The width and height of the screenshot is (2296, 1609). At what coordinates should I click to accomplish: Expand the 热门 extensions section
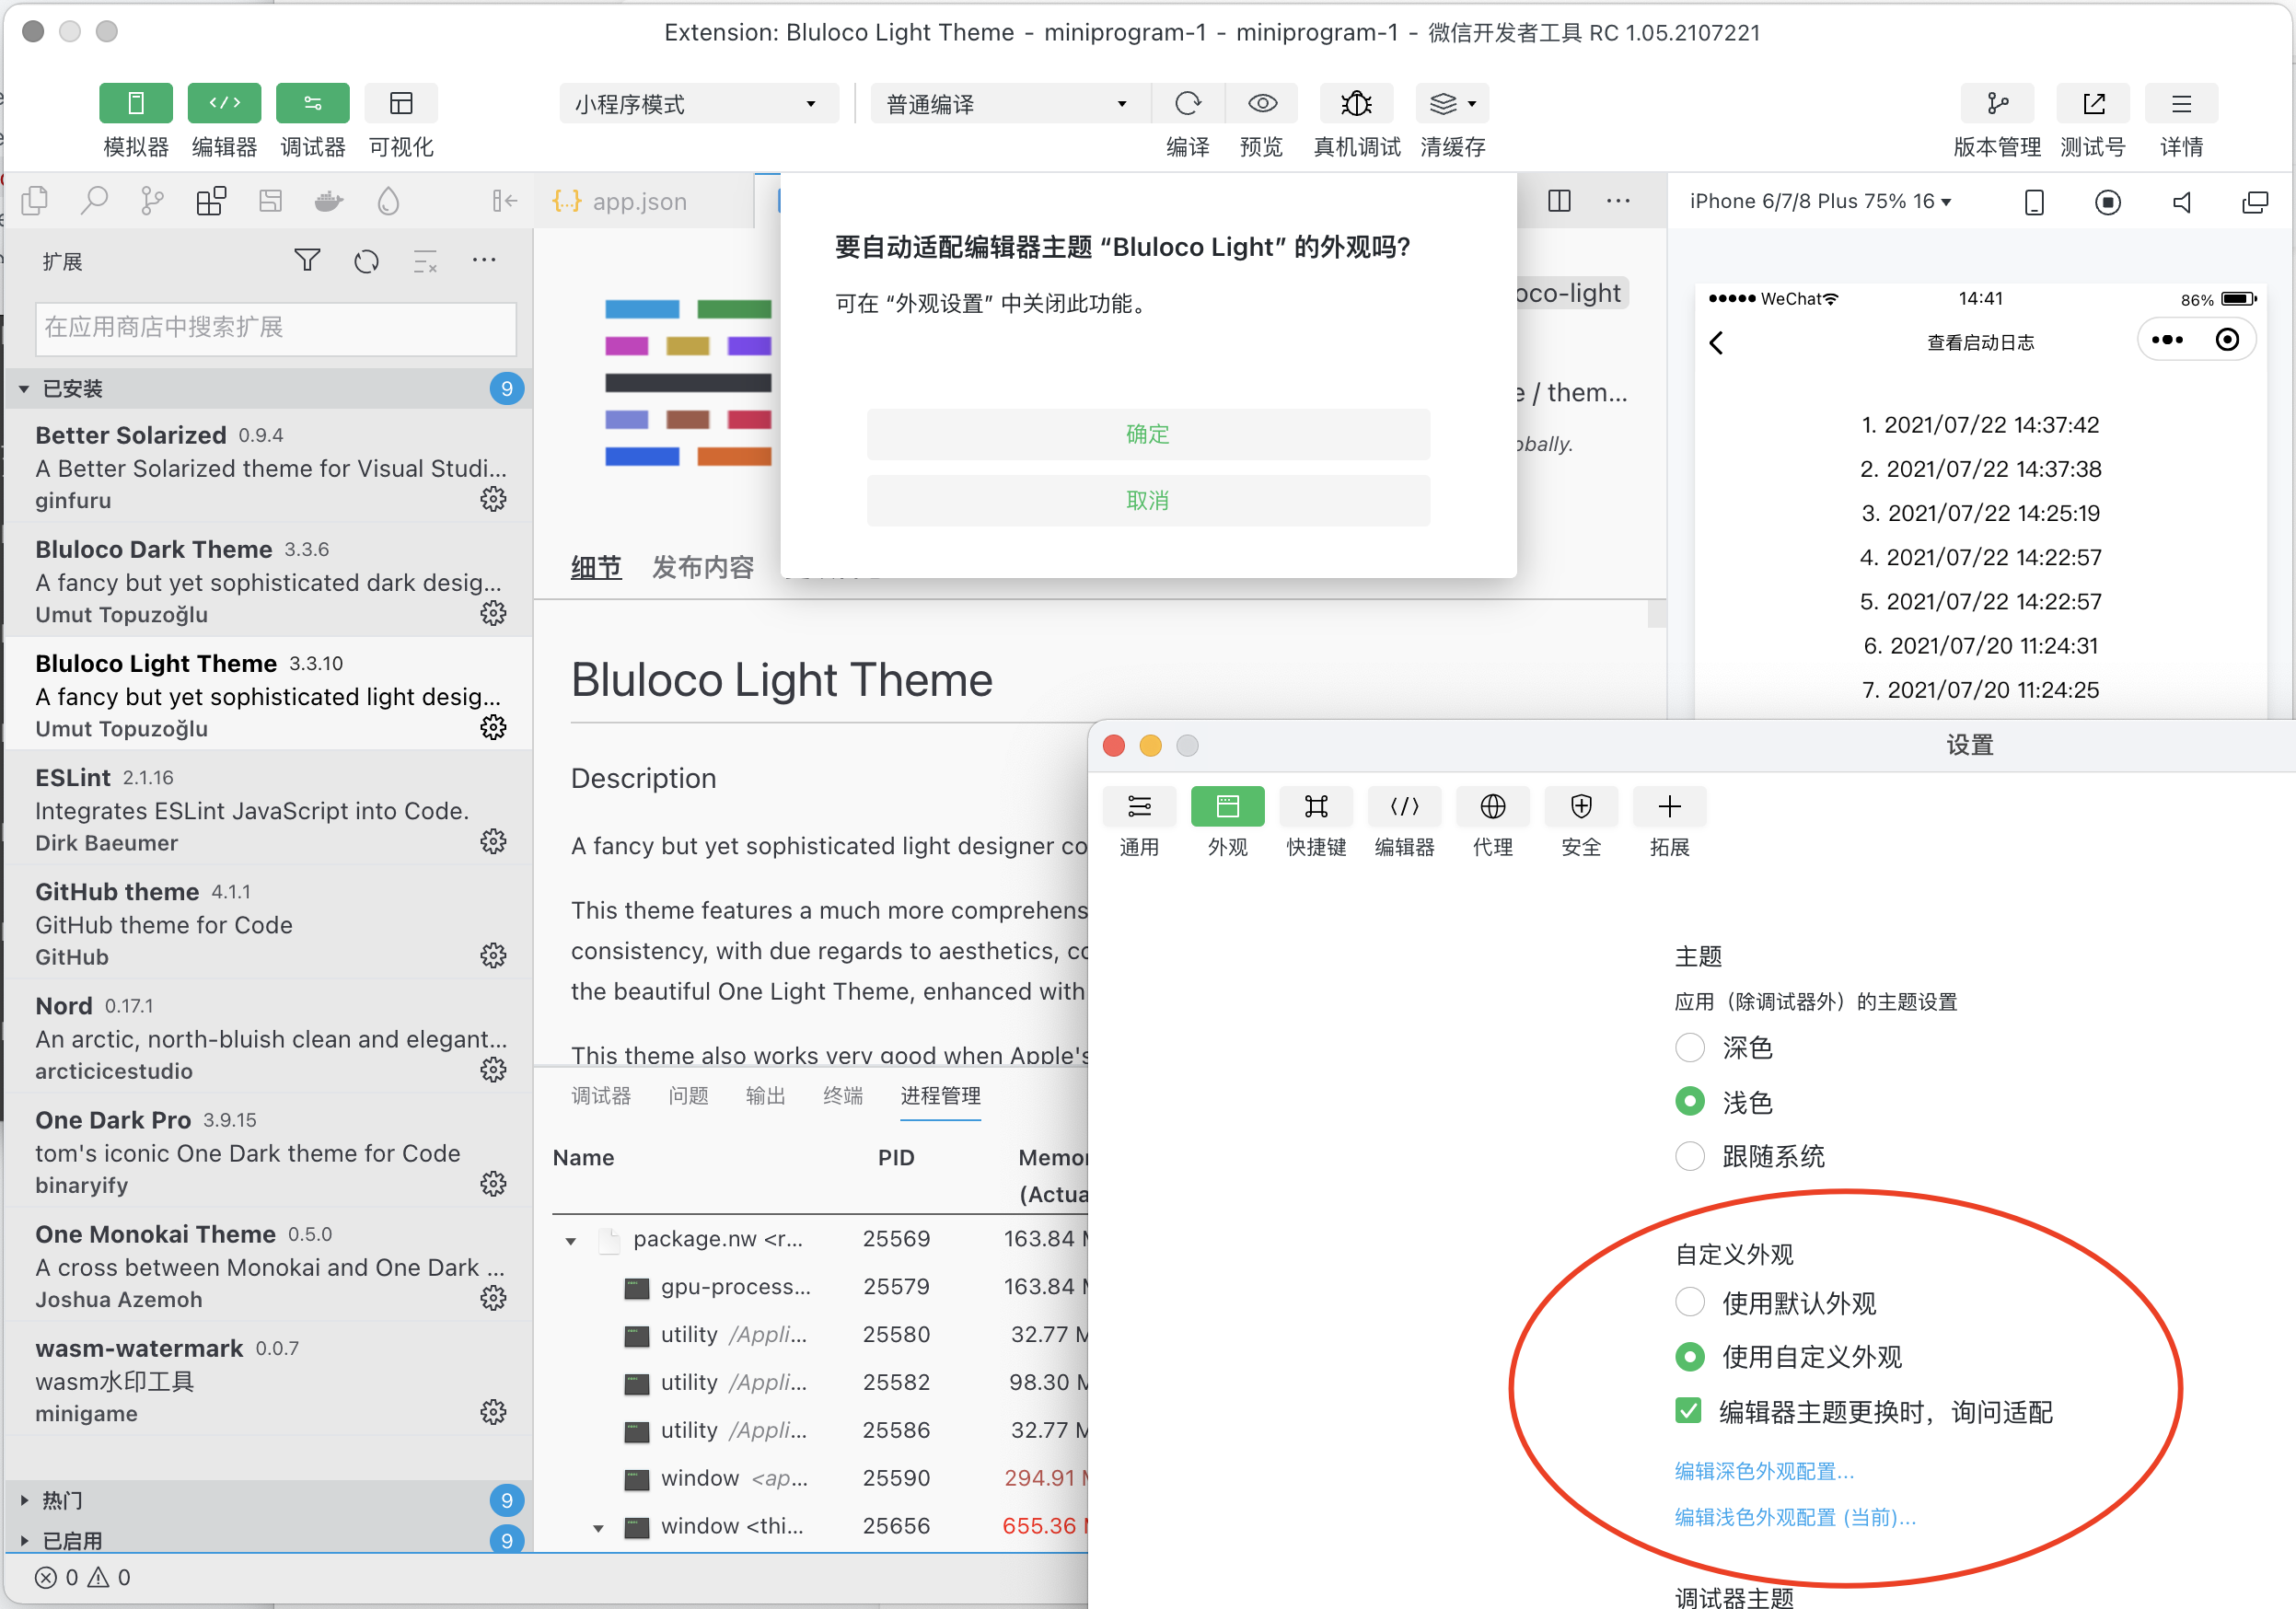pyautogui.click(x=62, y=1500)
